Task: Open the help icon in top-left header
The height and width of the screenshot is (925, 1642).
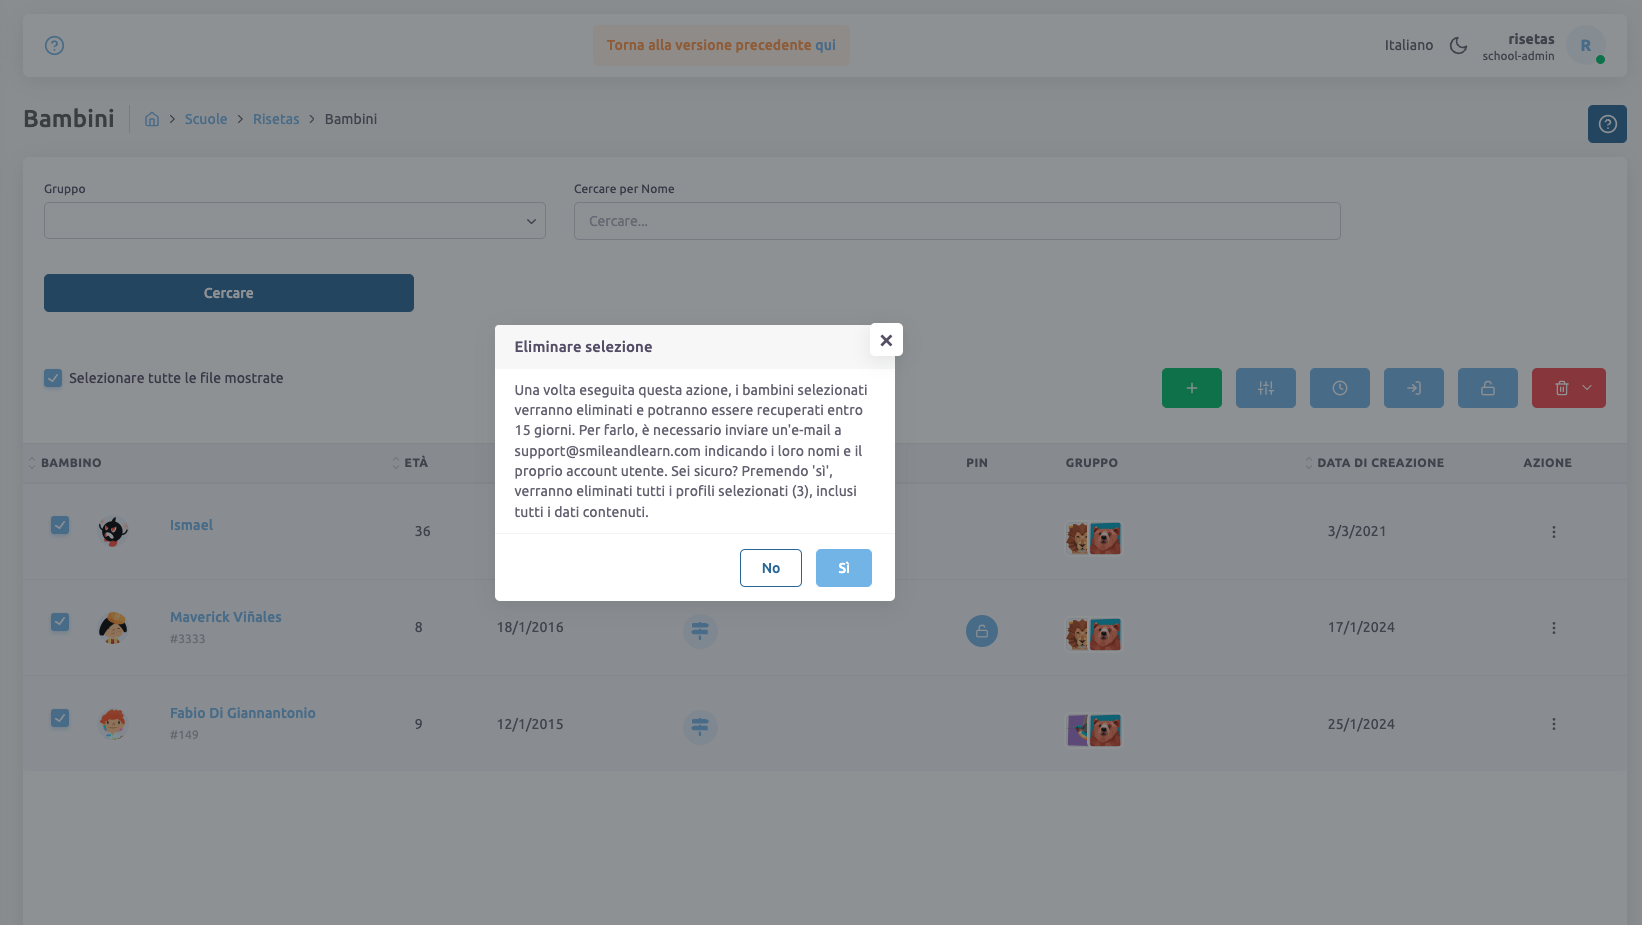Action: coord(55,46)
